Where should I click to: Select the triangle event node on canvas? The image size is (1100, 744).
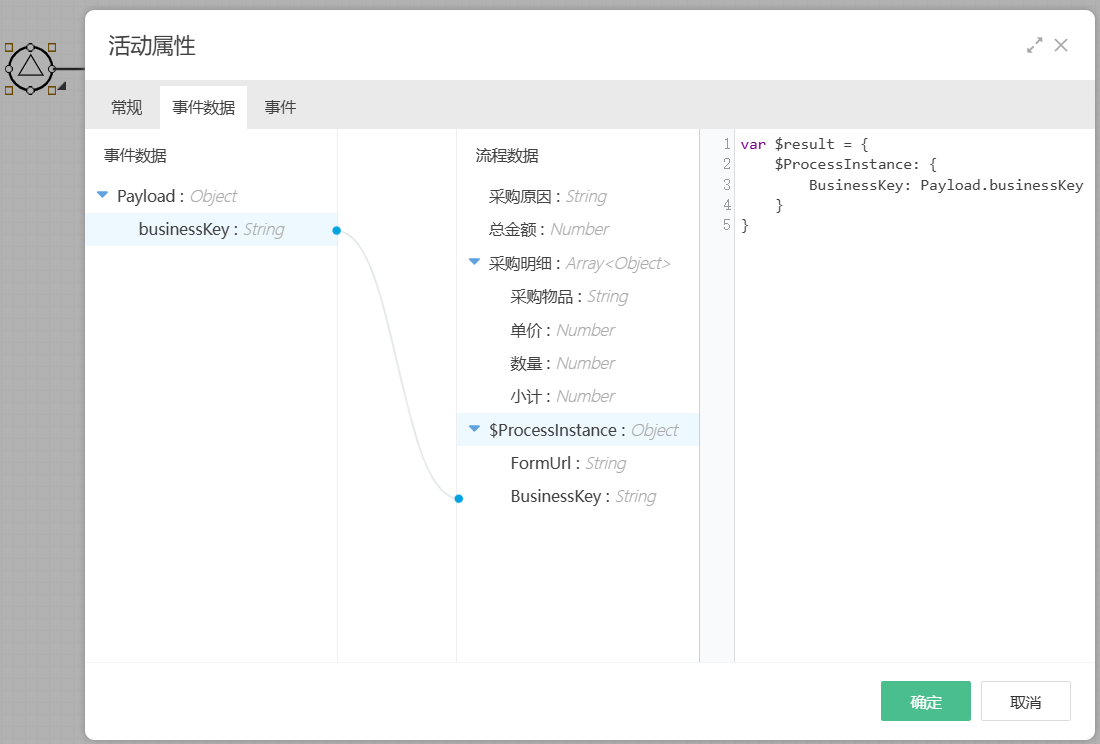(x=30, y=68)
